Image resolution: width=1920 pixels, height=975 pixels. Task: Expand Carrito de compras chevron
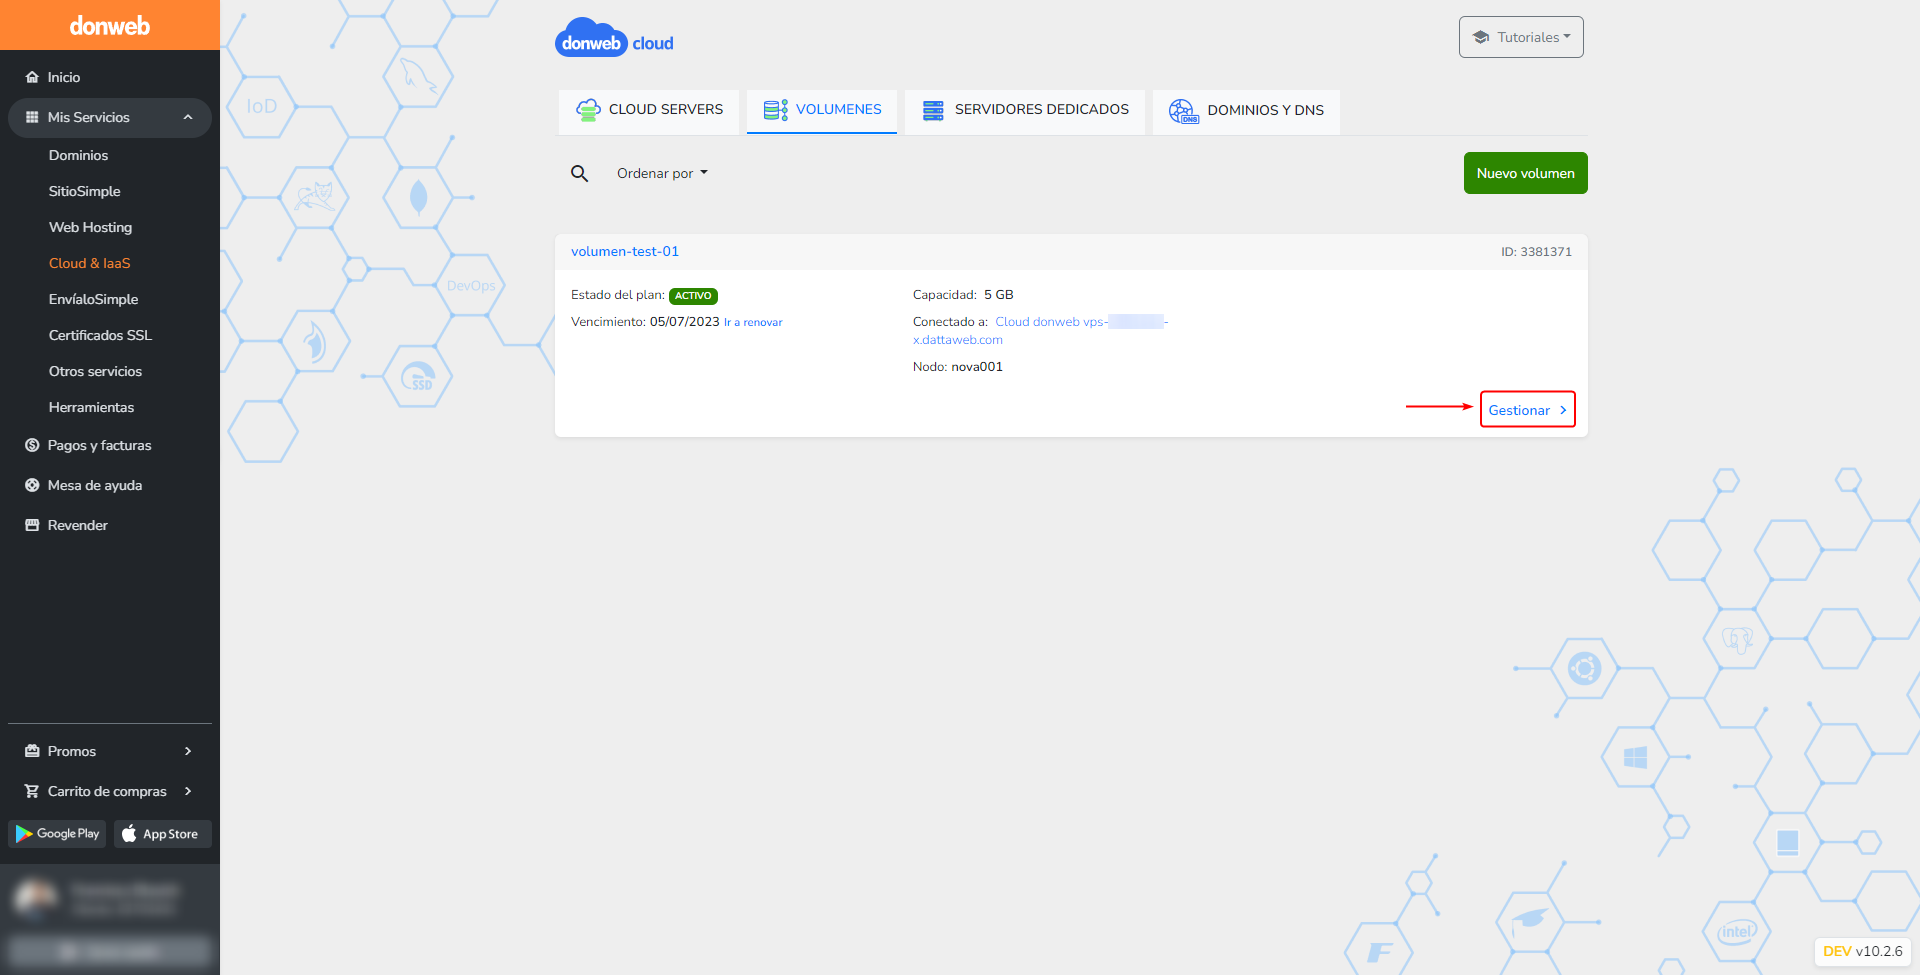188,791
